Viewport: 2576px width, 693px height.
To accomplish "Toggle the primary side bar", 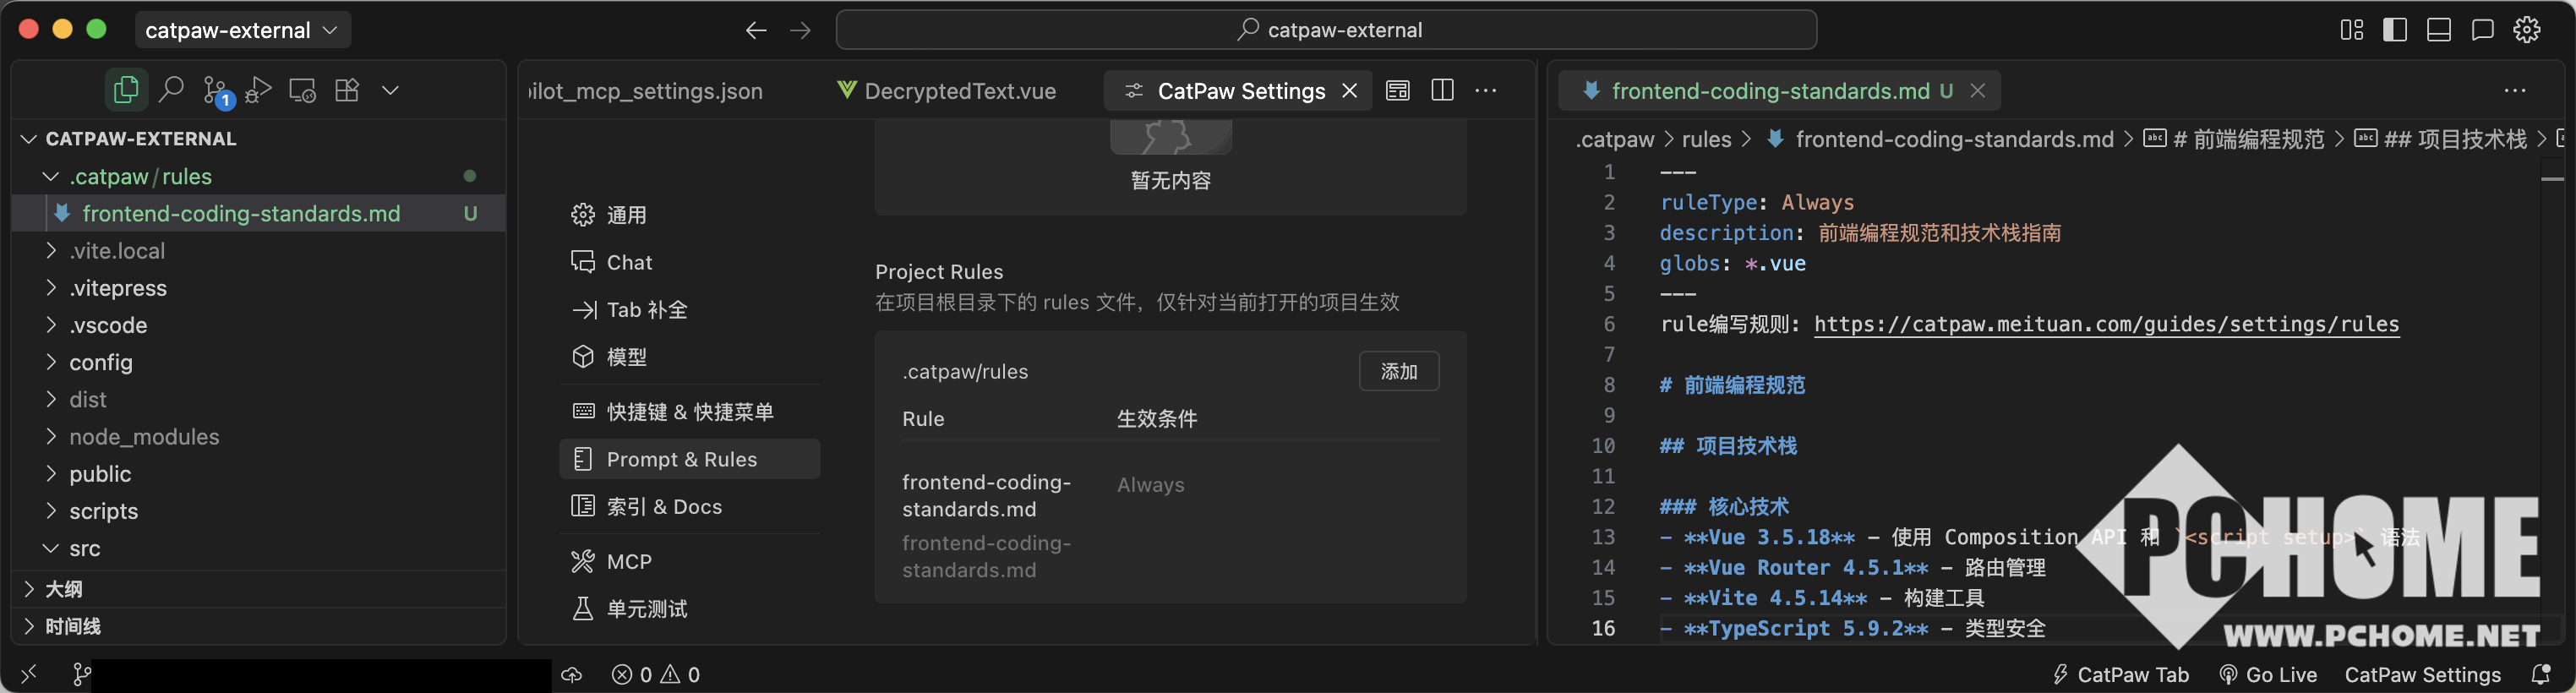I will click(x=2395, y=30).
